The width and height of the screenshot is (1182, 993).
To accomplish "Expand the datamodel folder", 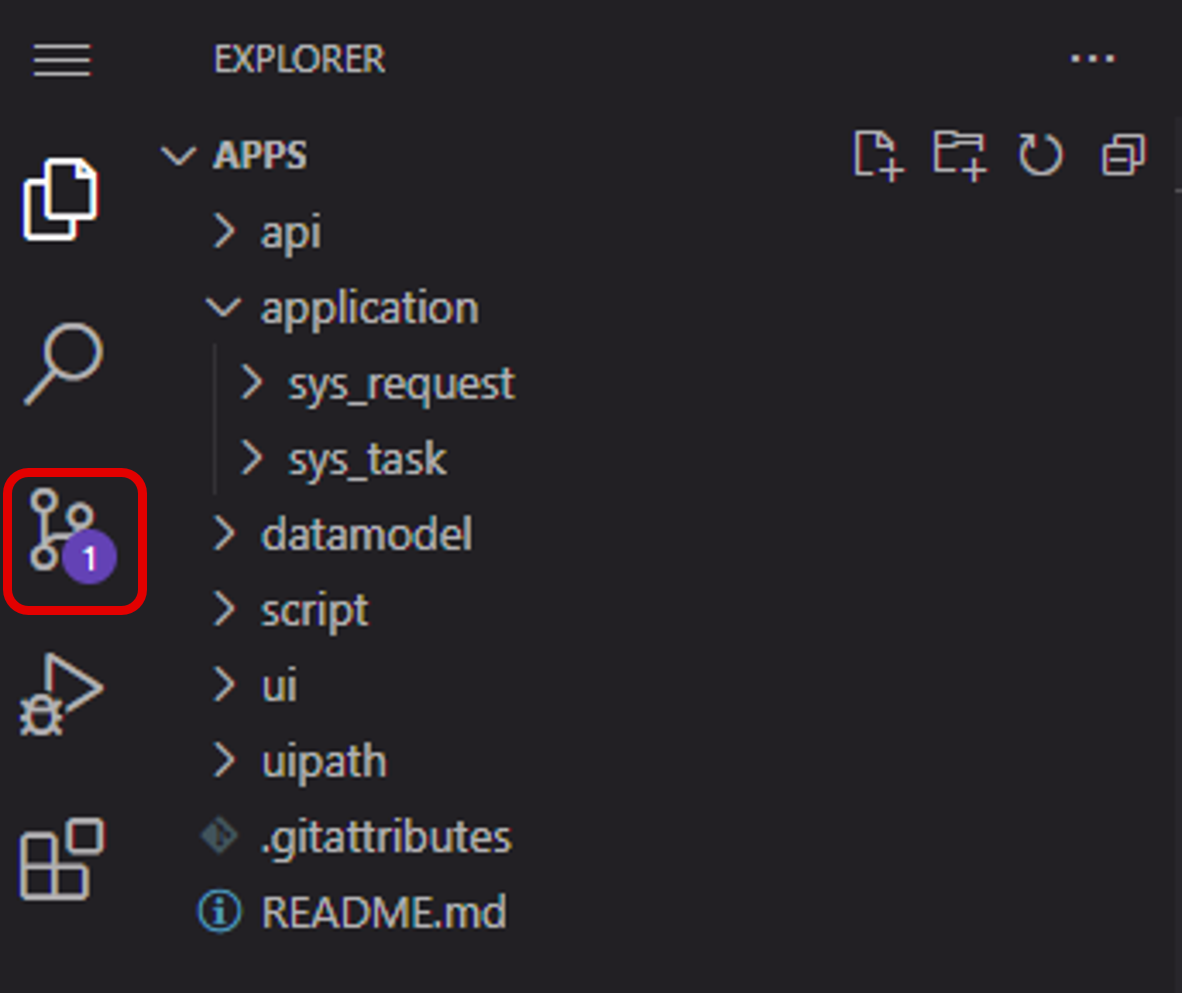I will [x=366, y=535].
